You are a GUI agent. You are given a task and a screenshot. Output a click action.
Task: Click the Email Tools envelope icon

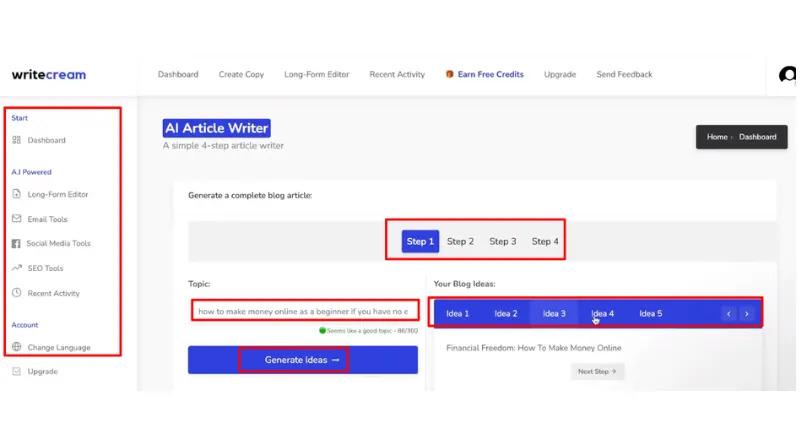[17, 219]
